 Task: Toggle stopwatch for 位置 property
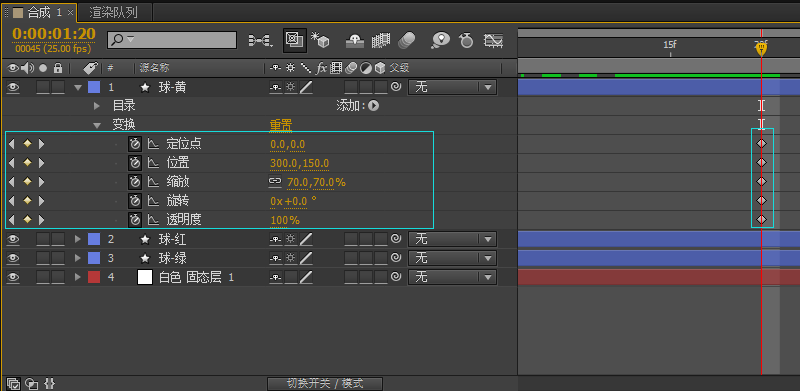(x=135, y=163)
